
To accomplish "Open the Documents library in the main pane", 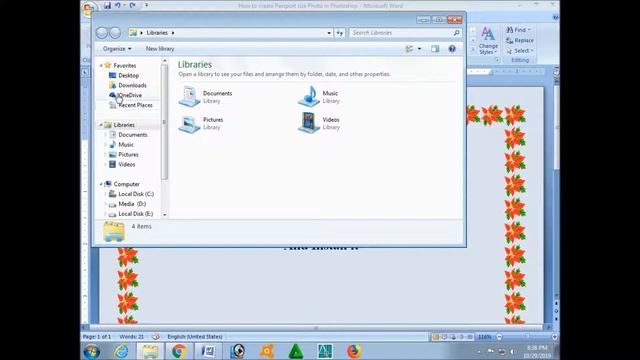I will pos(206,97).
